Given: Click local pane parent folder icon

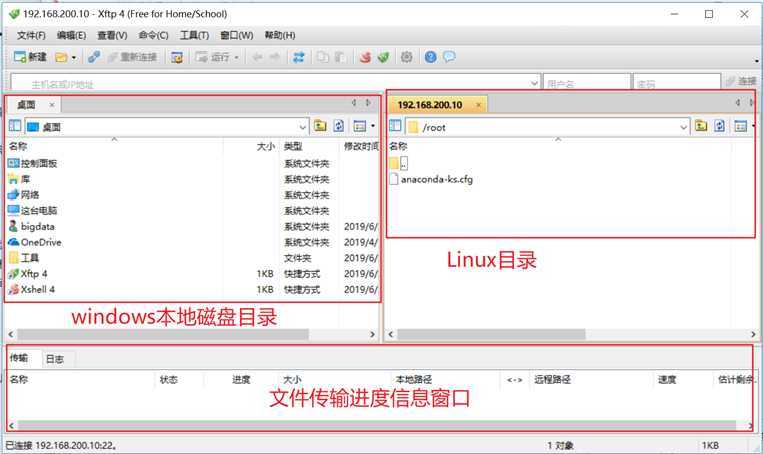Looking at the screenshot, I should (320, 126).
